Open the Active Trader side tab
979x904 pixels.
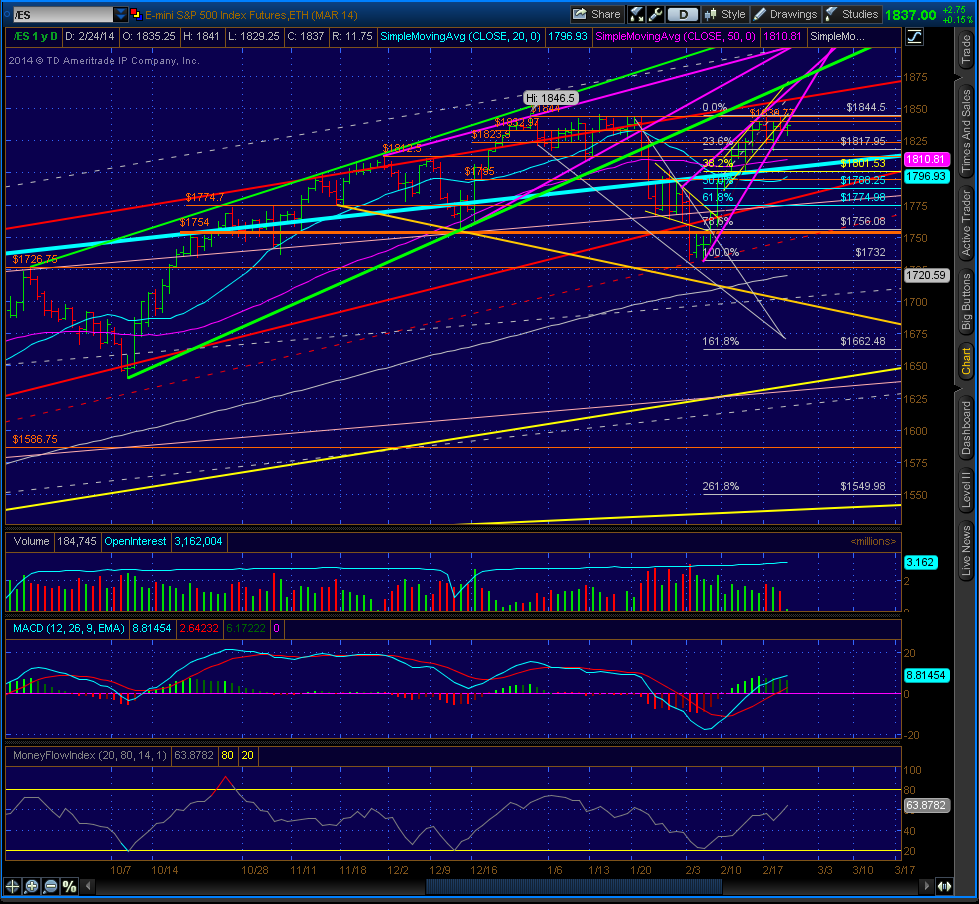pyautogui.click(x=966, y=224)
